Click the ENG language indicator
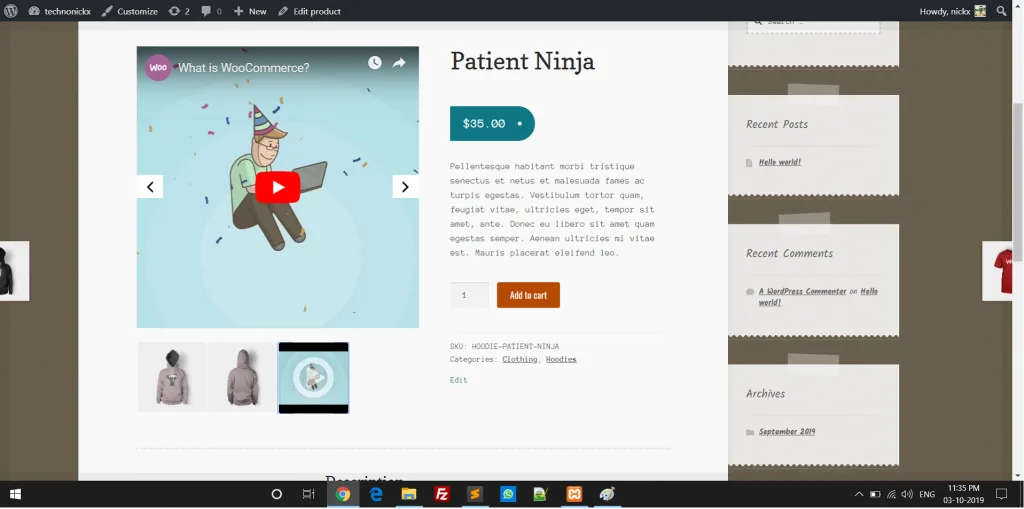Viewport: 1024px width, 509px height. (x=927, y=495)
